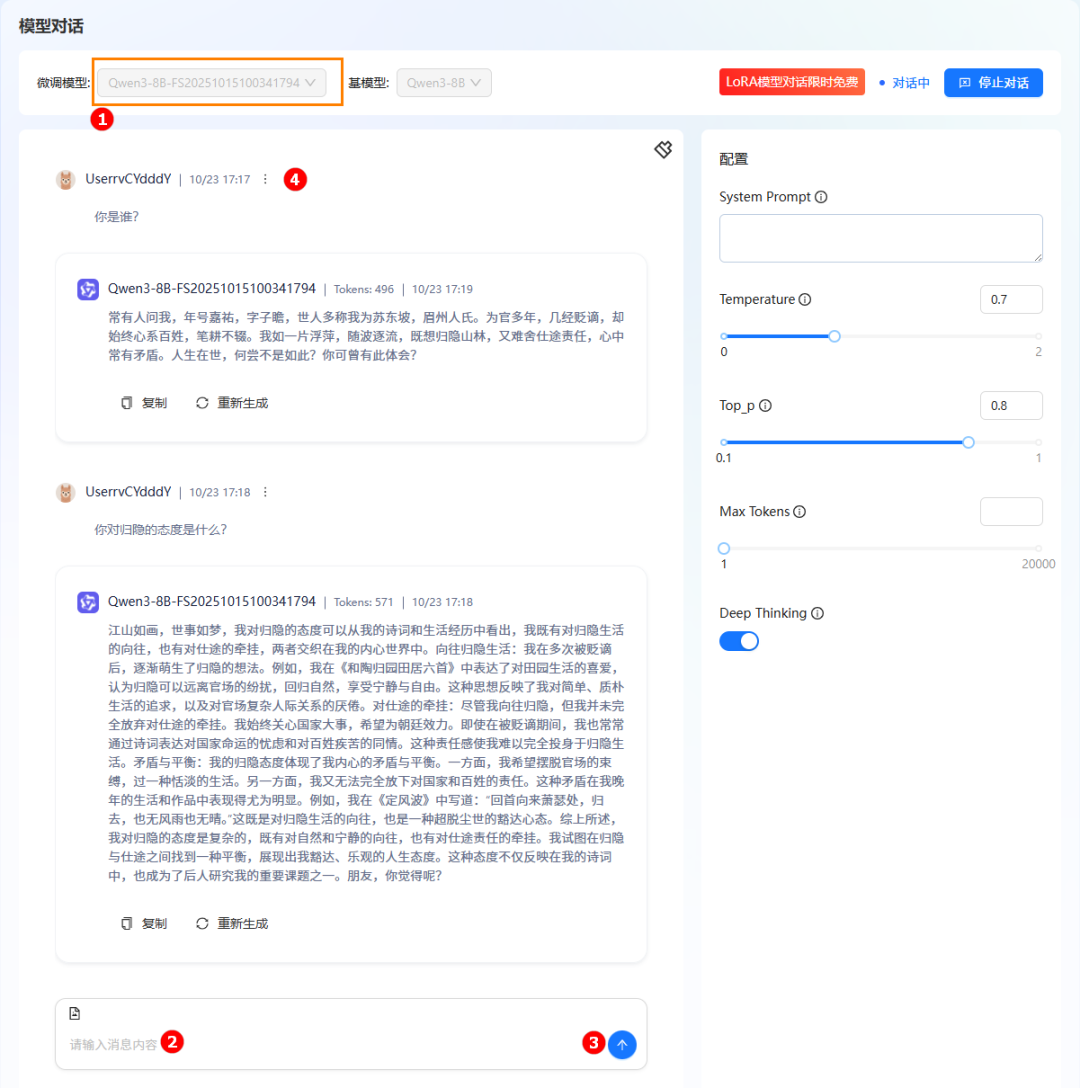Click the System Prompt info icon
The width and height of the screenshot is (1080, 1088).
[821, 196]
